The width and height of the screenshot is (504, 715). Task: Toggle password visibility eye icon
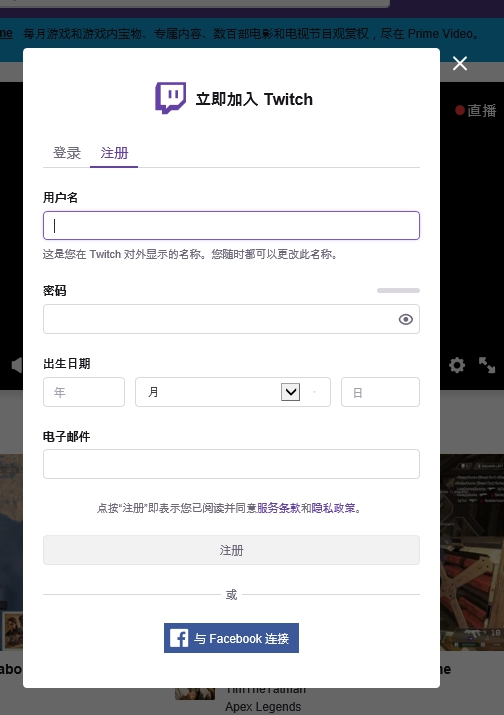tap(405, 319)
